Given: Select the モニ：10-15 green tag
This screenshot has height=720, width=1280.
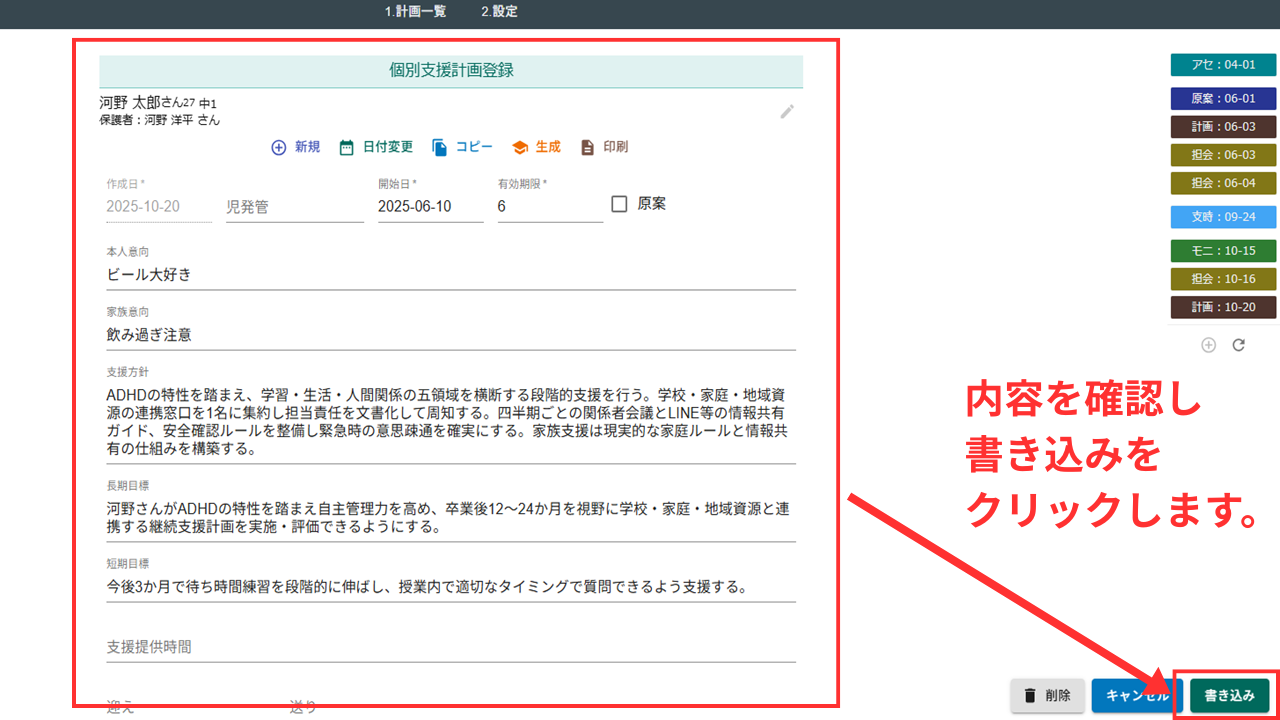Looking at the screenshot, I should (x=1223, y=250).
